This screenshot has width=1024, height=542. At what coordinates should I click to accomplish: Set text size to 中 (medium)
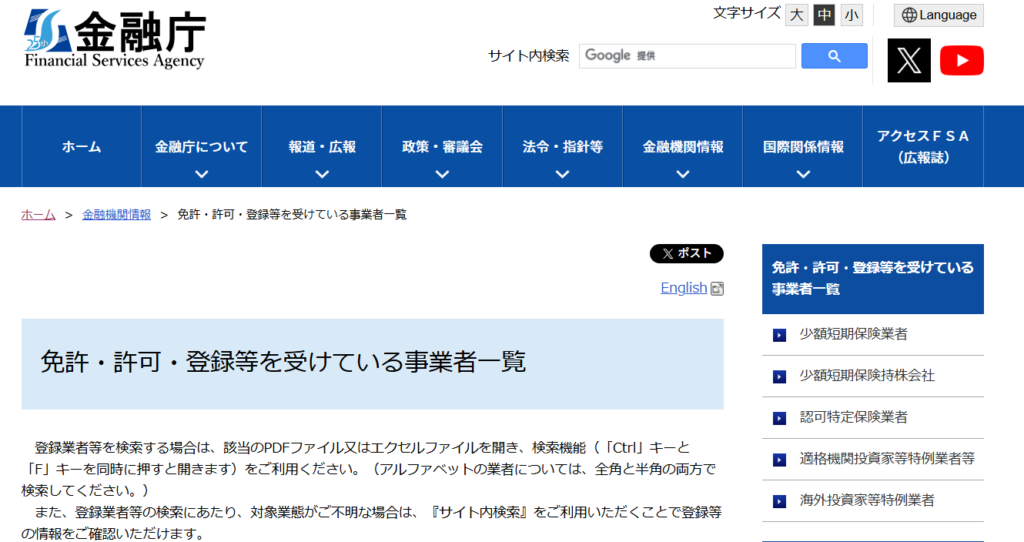coord(824,15)
